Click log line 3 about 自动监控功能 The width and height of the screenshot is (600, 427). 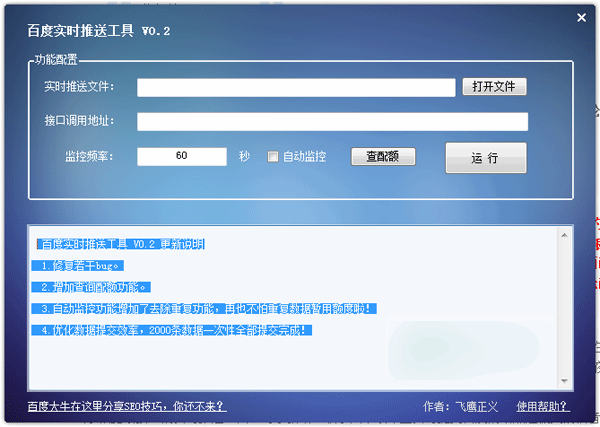204,308
